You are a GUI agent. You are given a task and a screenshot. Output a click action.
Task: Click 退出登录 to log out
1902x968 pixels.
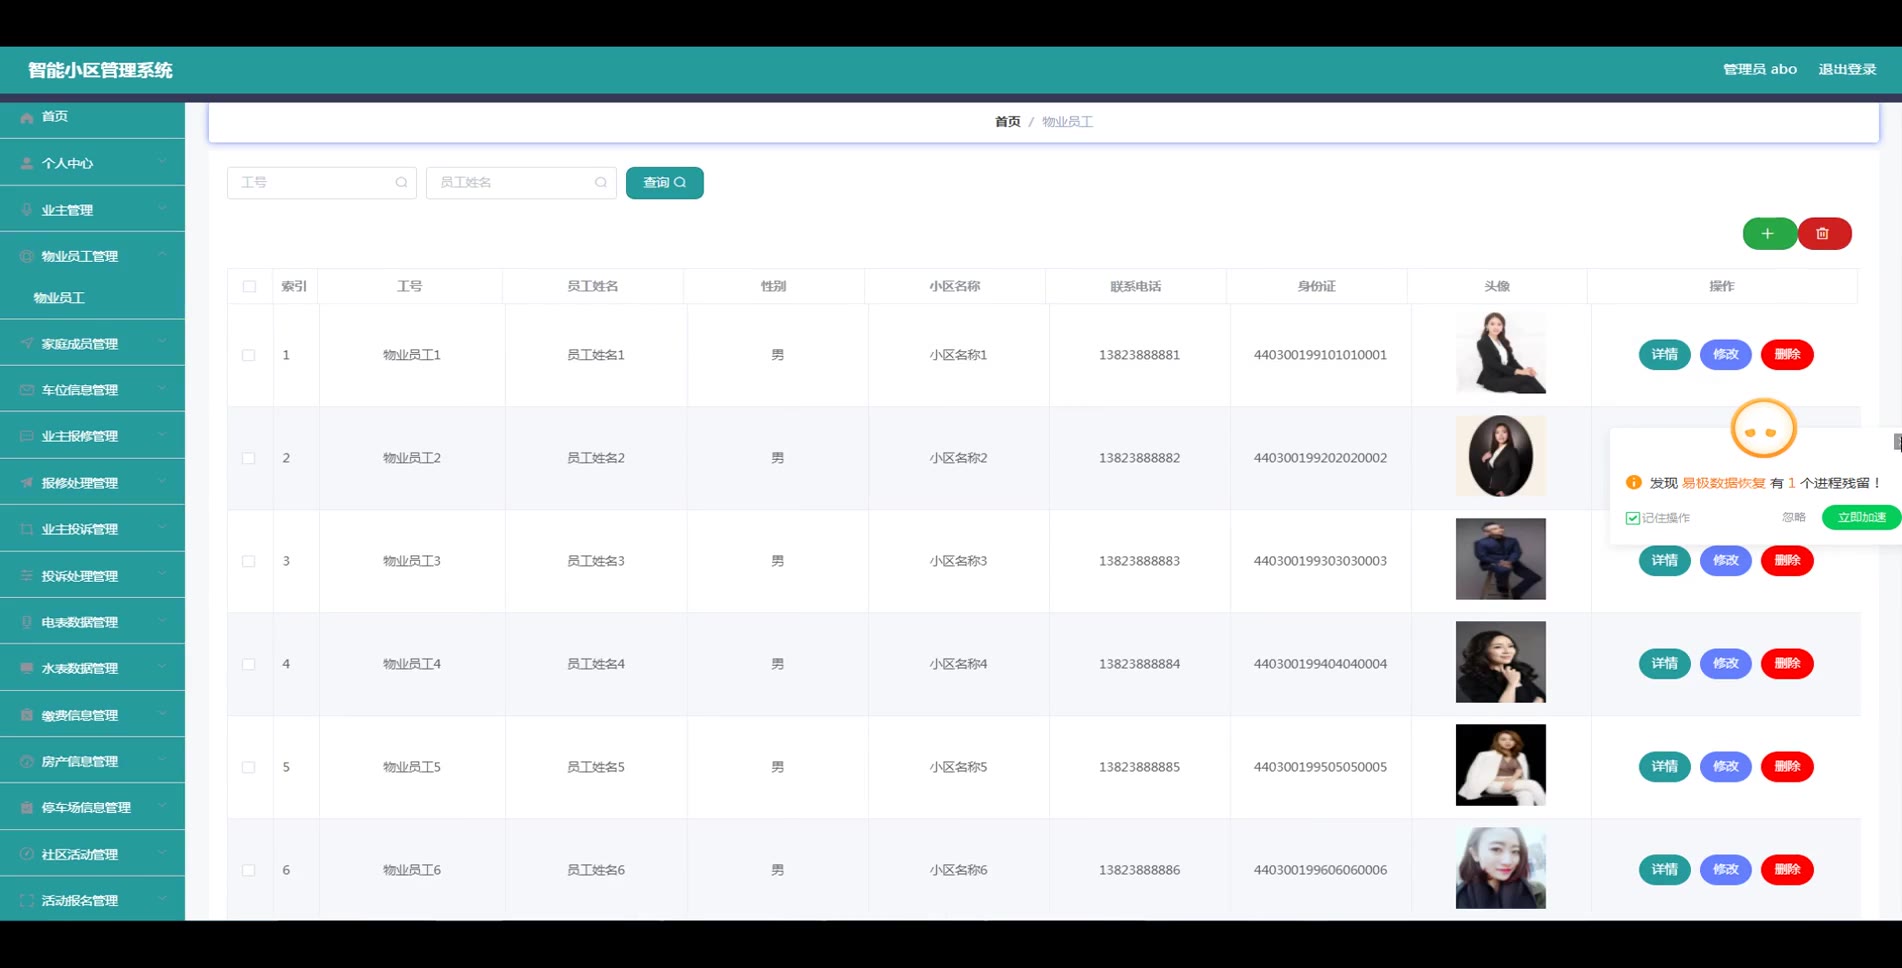pos(1846,69)
